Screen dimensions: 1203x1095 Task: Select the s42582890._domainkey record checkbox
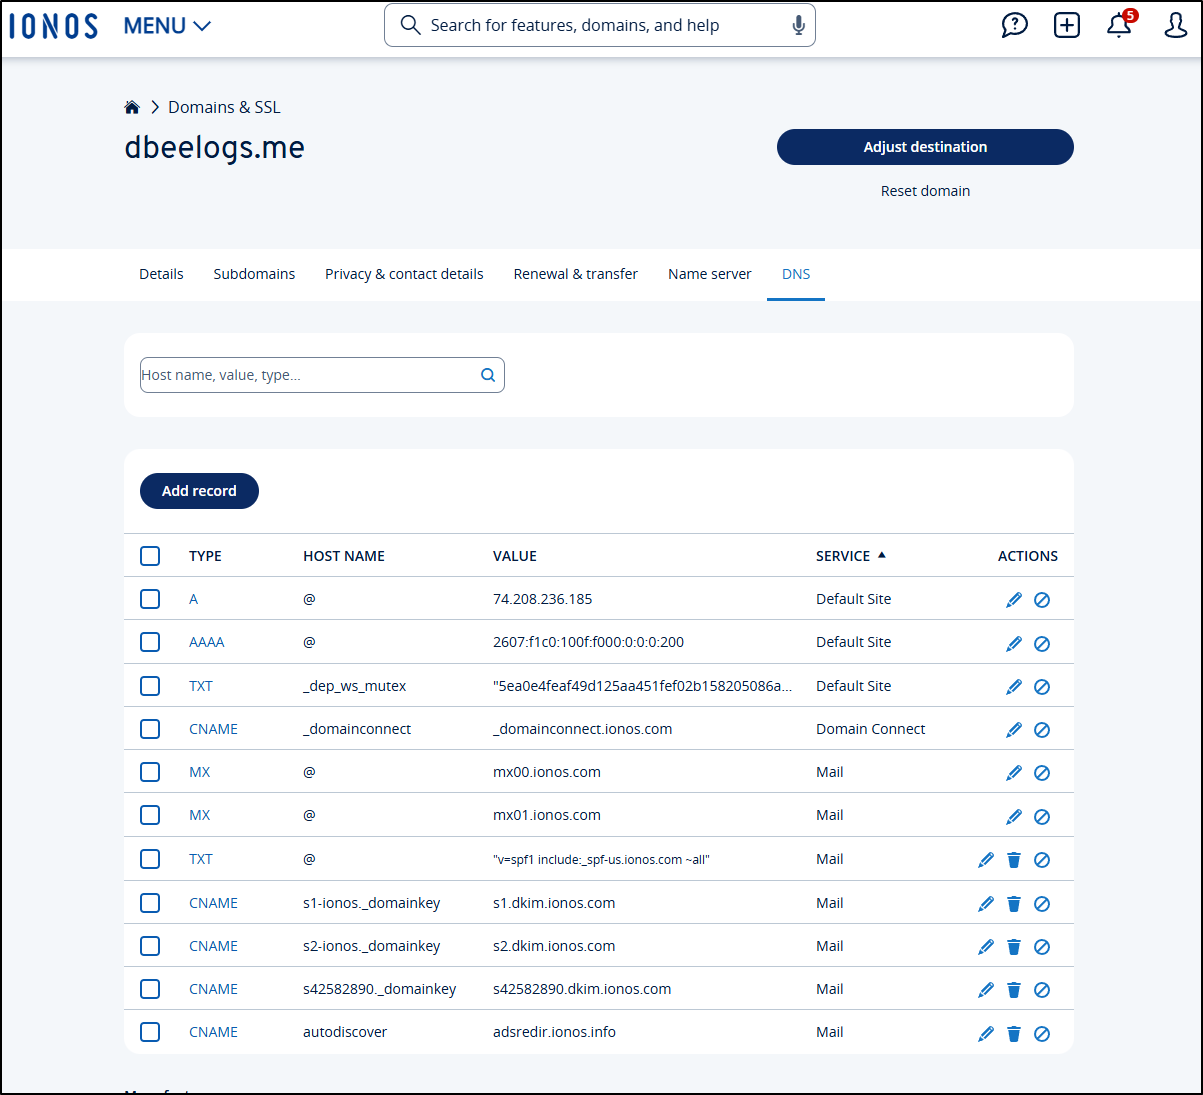pyautogui.click(x=150, y=989)
